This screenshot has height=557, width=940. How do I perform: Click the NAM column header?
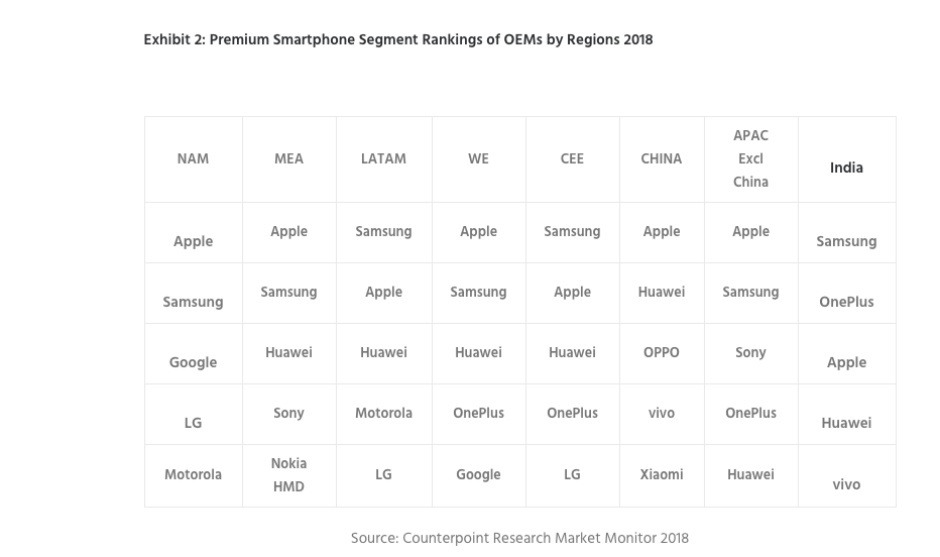[x=193, y=159]
